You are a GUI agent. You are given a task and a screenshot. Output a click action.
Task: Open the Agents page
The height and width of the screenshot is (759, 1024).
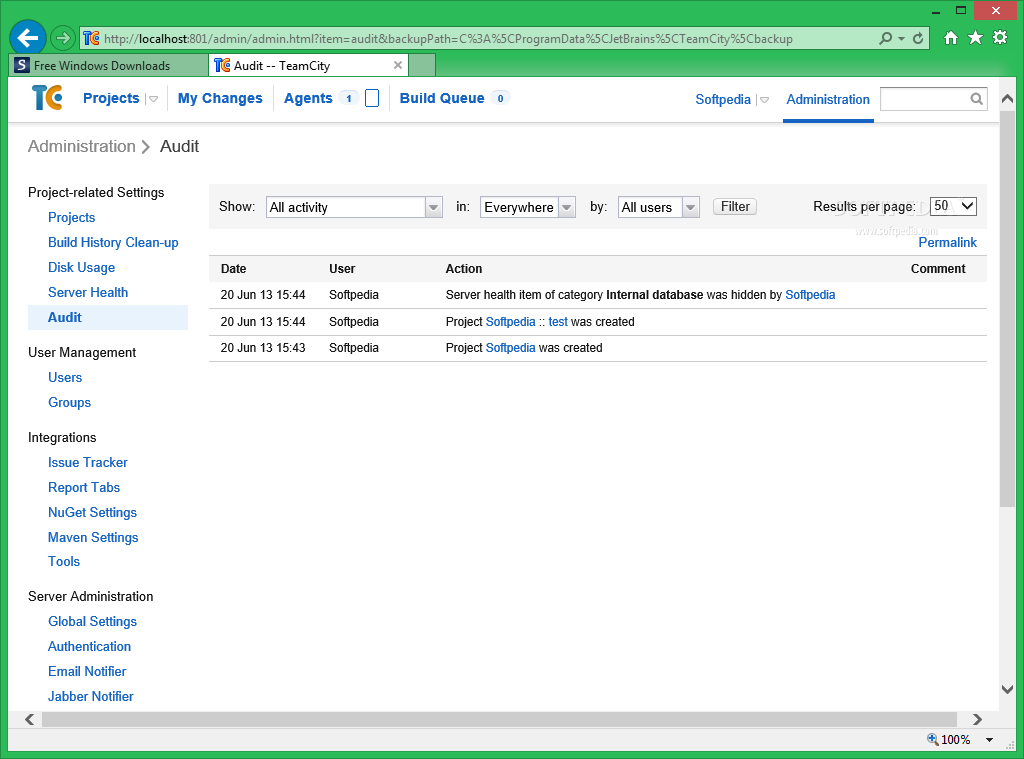point(308,98)
